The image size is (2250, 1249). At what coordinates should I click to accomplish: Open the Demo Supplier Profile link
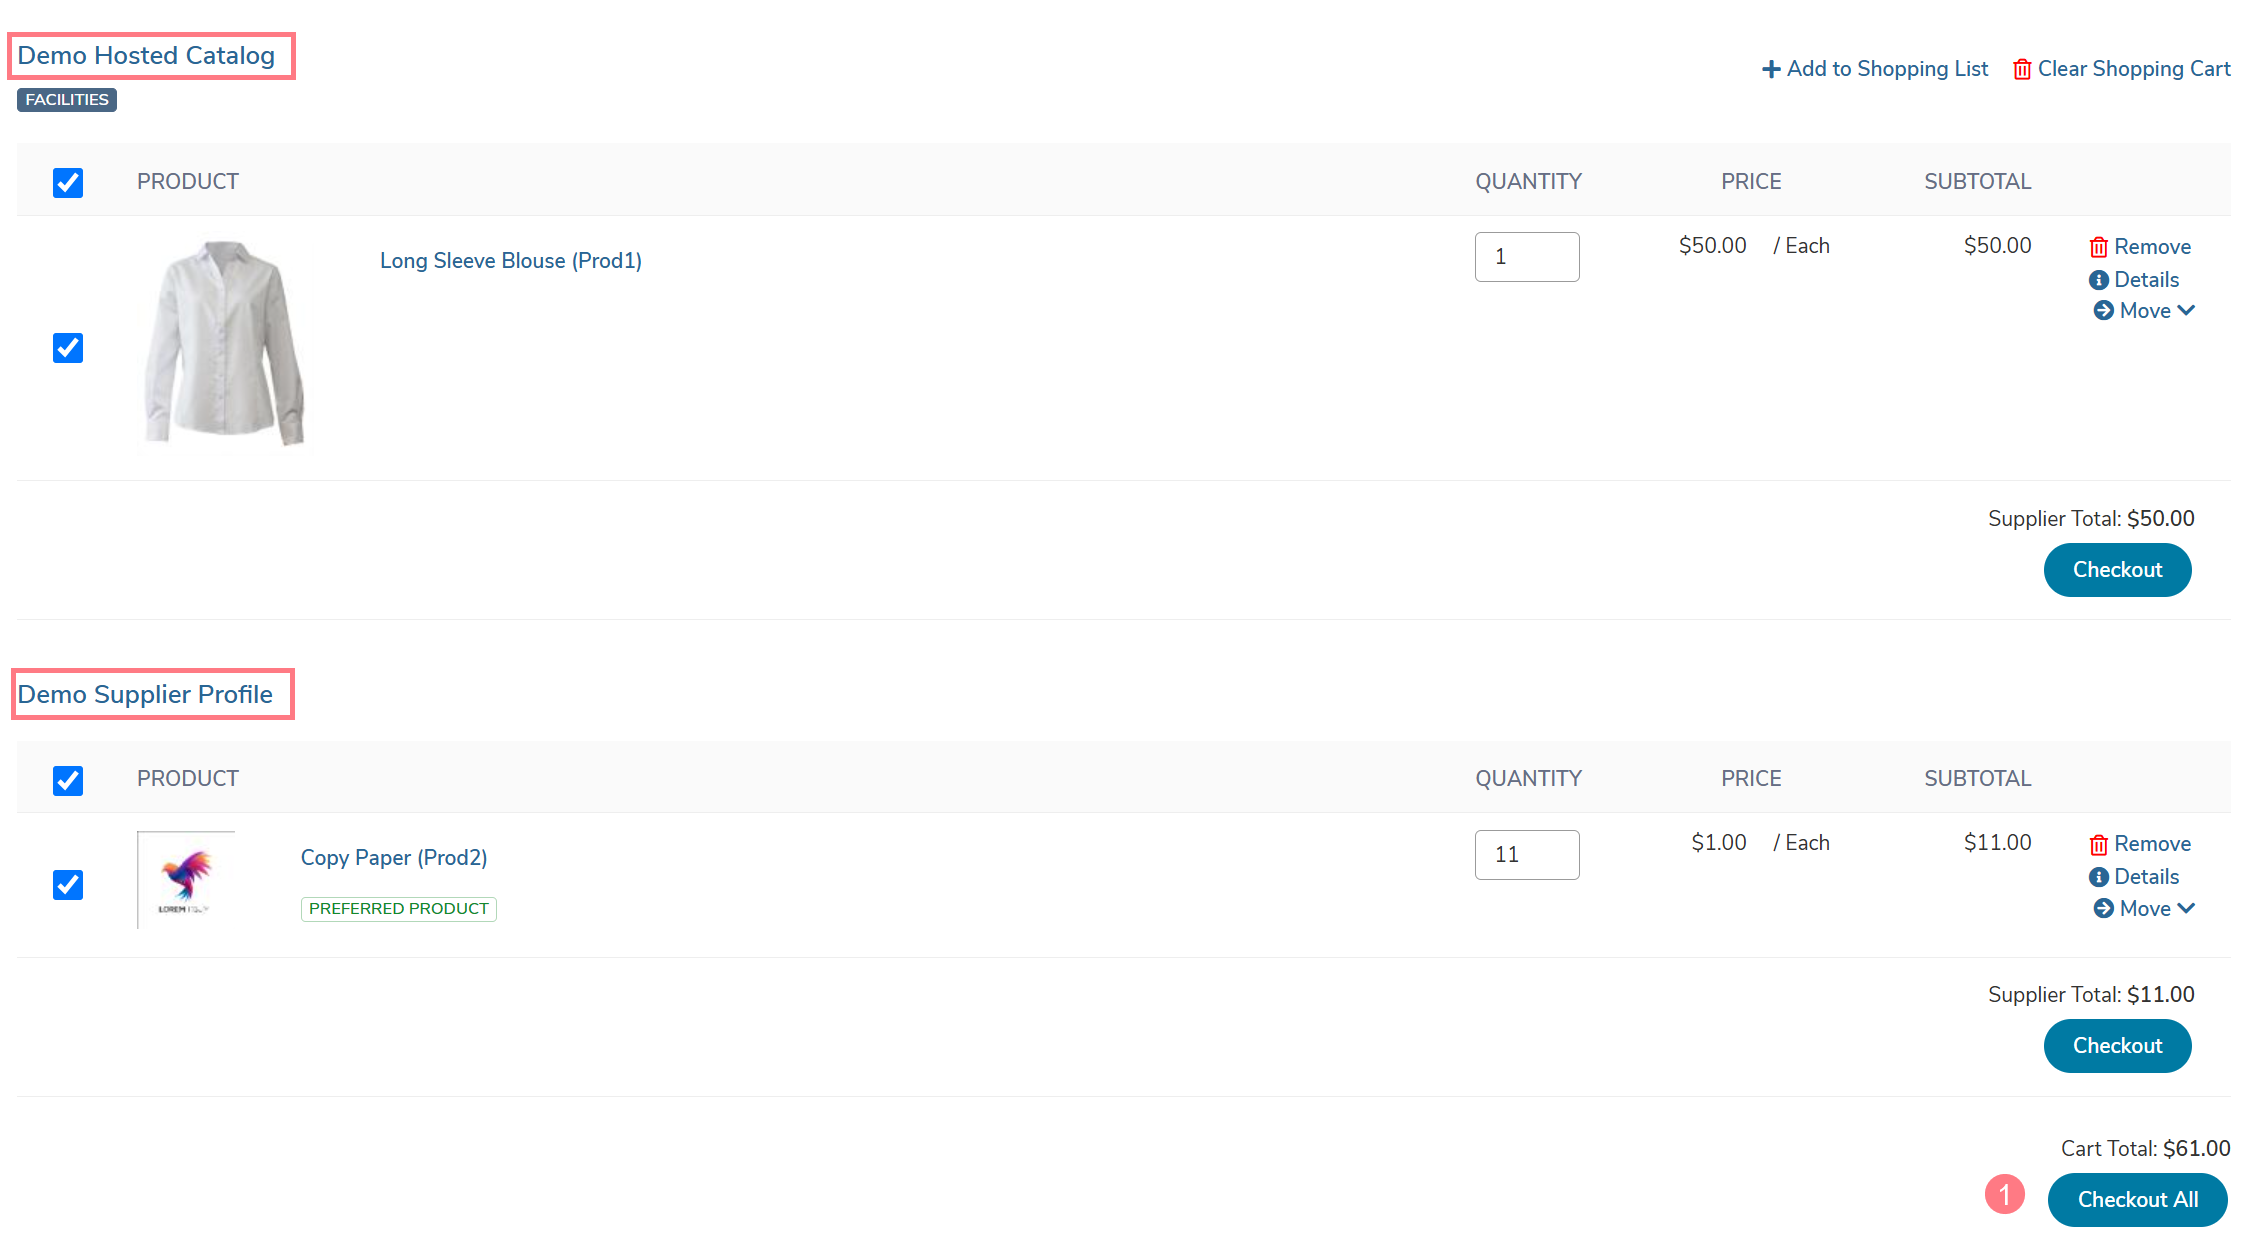click(x=145, y=695)
